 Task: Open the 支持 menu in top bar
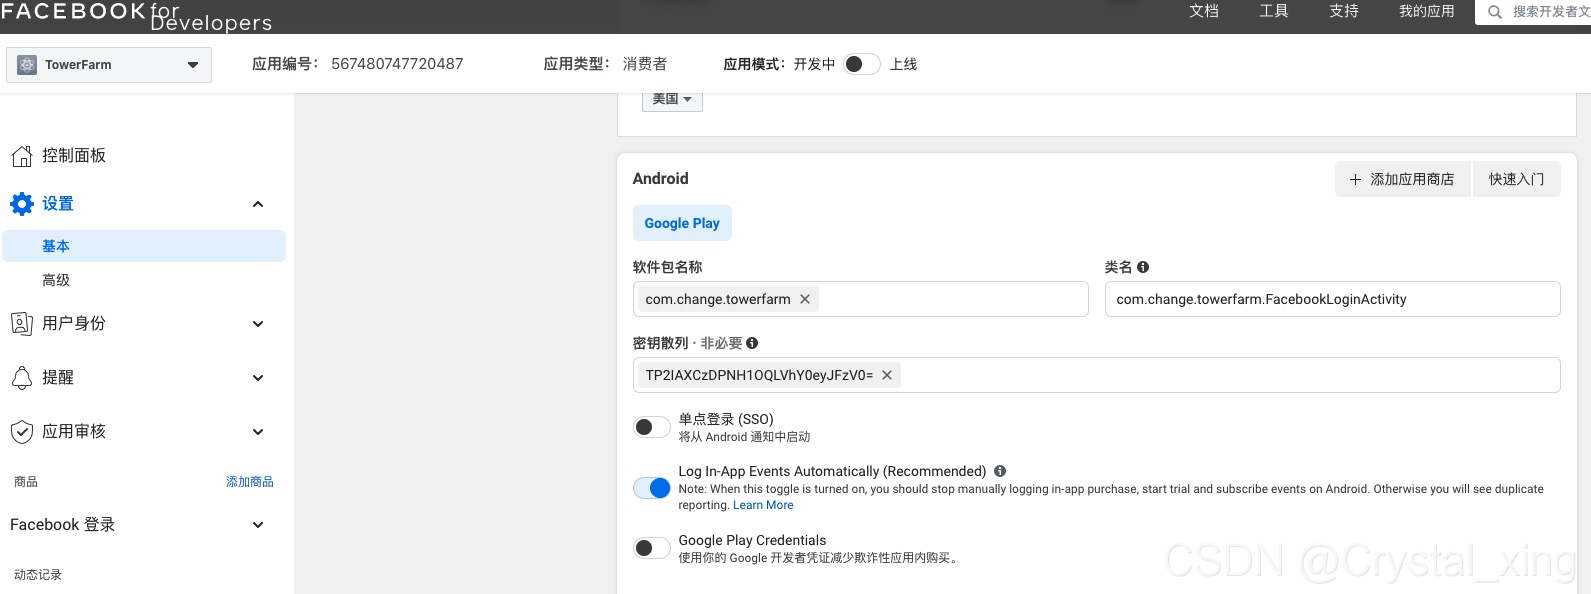point(1344,11)
